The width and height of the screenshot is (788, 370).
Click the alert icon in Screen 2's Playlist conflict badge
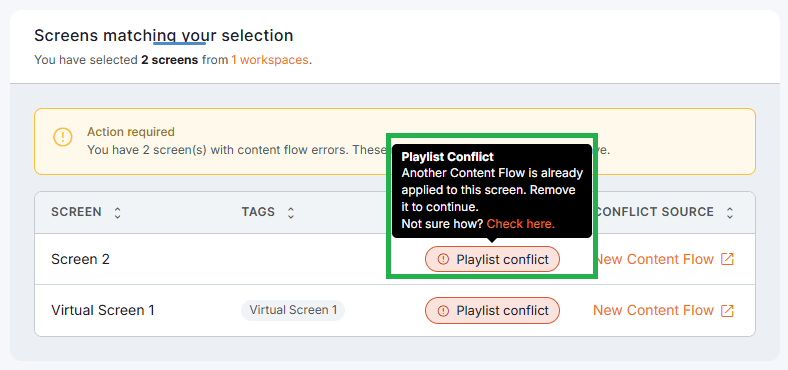pos(443,259)
